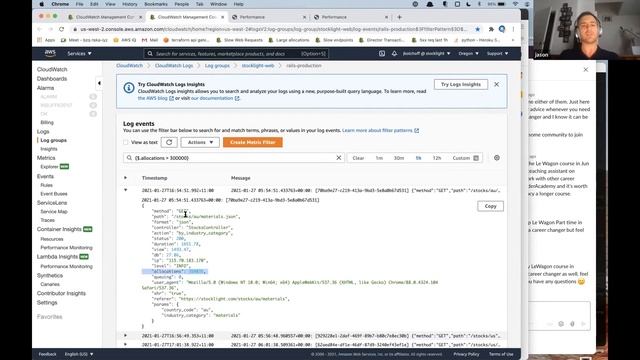
Task: Open the notifications bell icon
Action: point(394,53)
